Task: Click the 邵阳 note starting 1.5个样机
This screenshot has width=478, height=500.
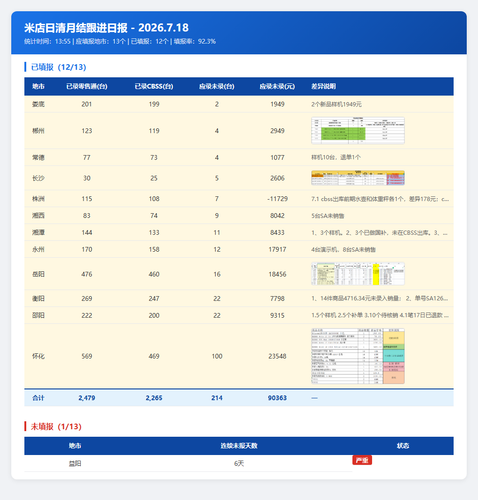Action: pos(380,315)
